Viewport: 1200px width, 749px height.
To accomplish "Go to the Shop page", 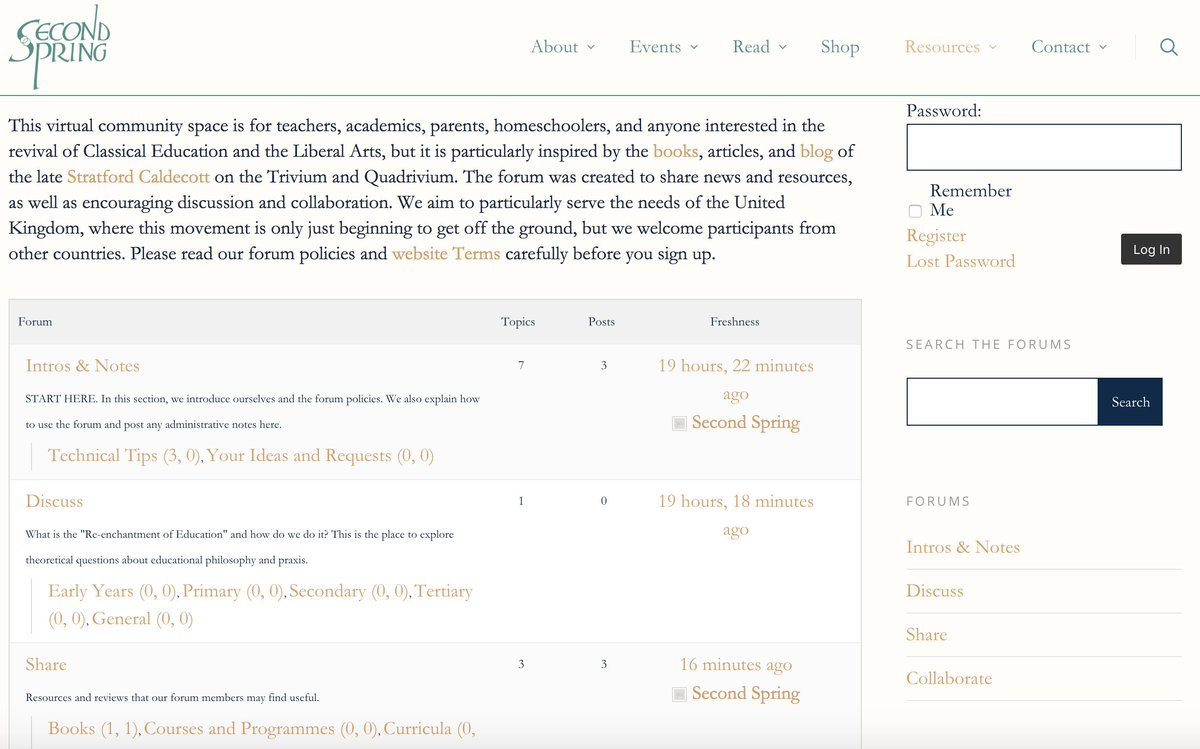I will 840,47.
